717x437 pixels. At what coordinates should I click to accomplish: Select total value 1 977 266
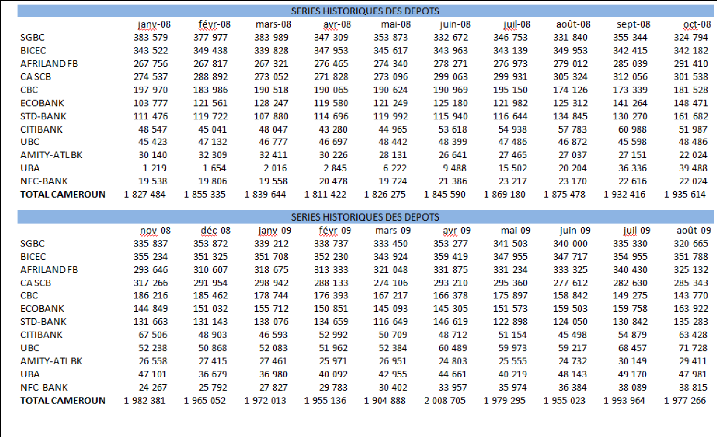click(x=685, y=401)
